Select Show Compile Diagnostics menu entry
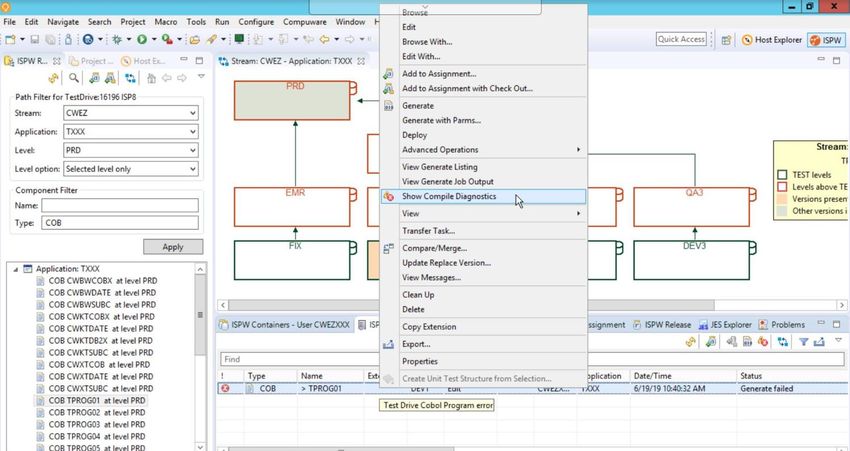The width and height of the screenshot is (850, 451). [x=484, y=196]
